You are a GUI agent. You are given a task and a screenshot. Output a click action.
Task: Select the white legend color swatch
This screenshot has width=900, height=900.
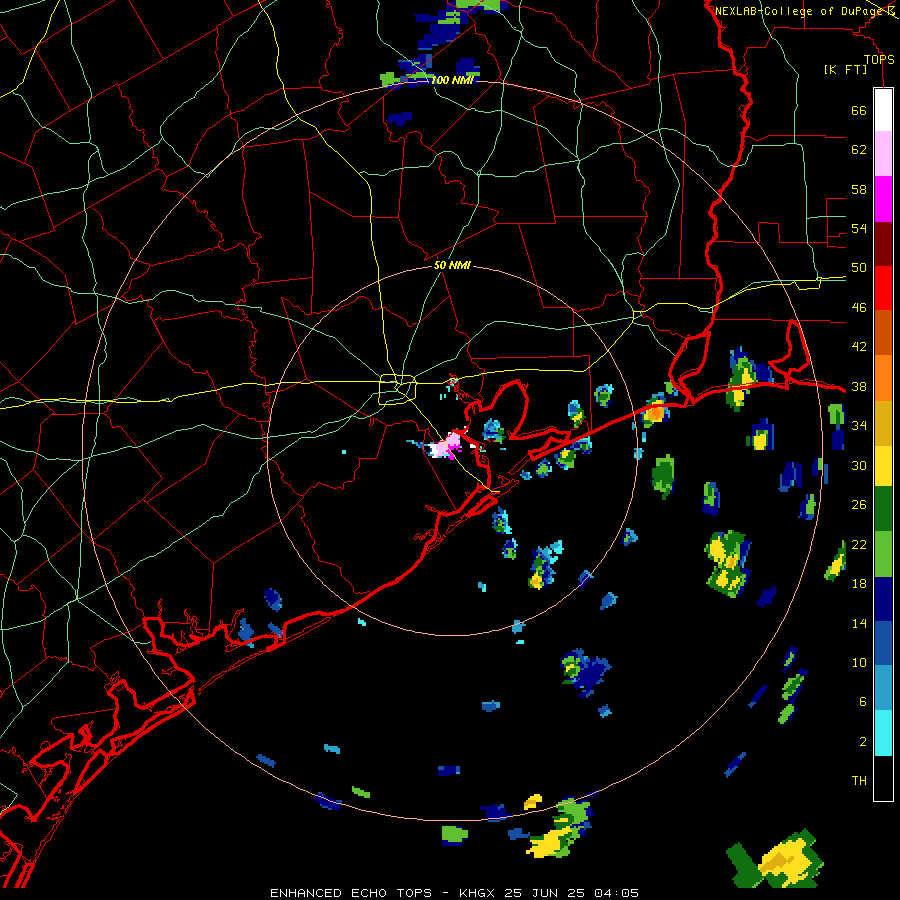click(x=883, y=110)
